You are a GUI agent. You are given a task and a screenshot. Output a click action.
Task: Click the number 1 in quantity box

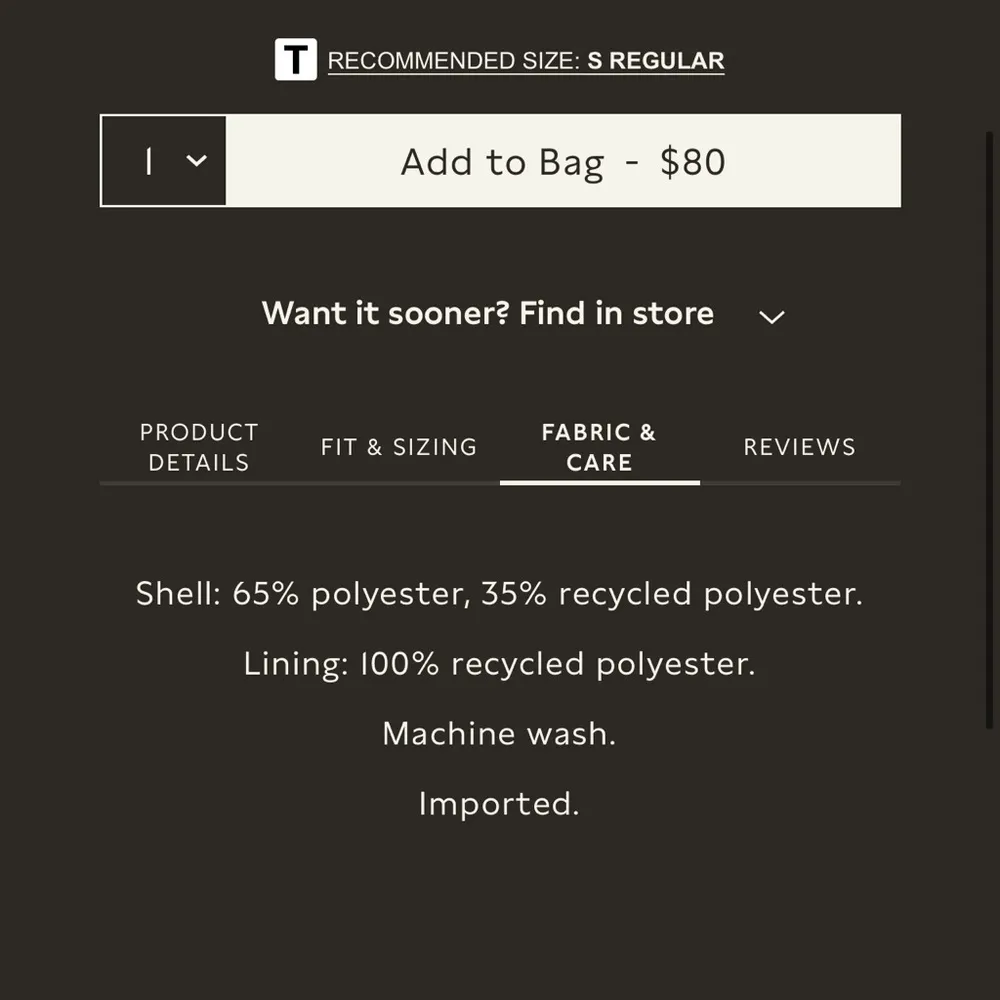[x=149, y=161]
